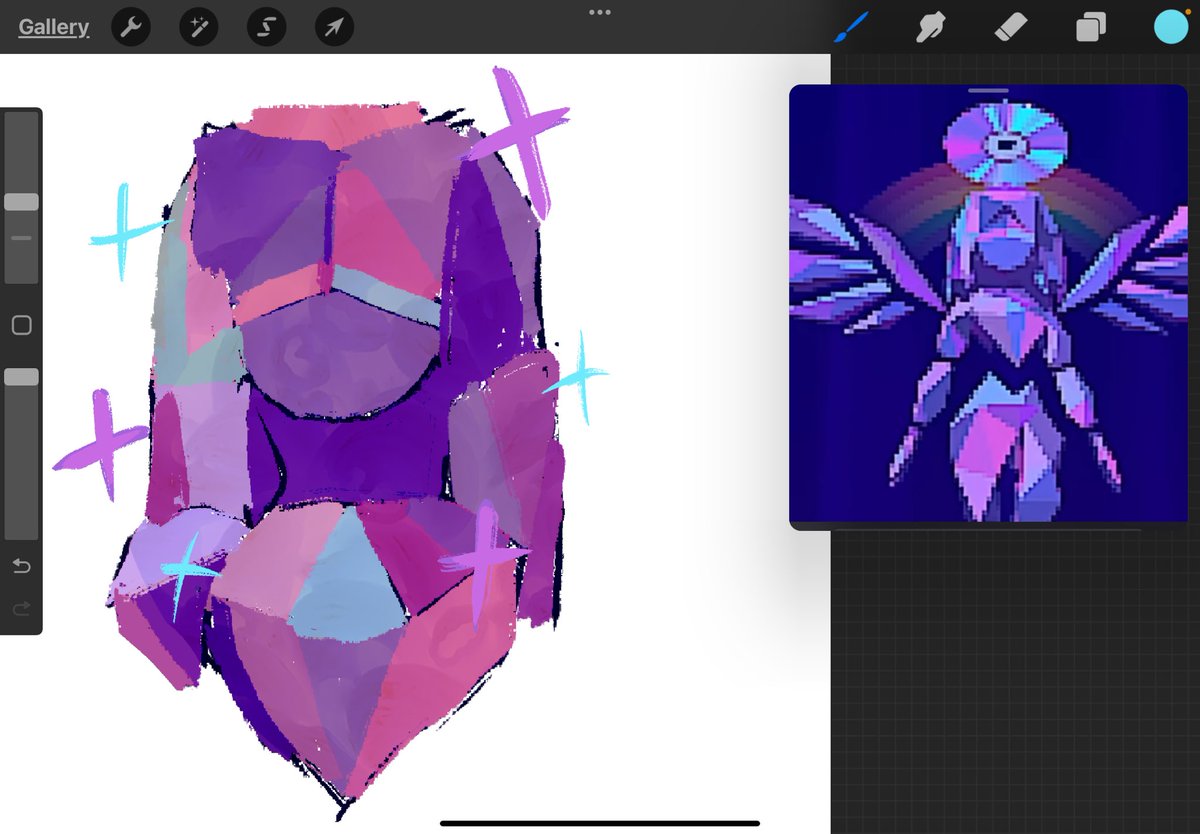Click the brush opacity slider handle

pos(21,377)
